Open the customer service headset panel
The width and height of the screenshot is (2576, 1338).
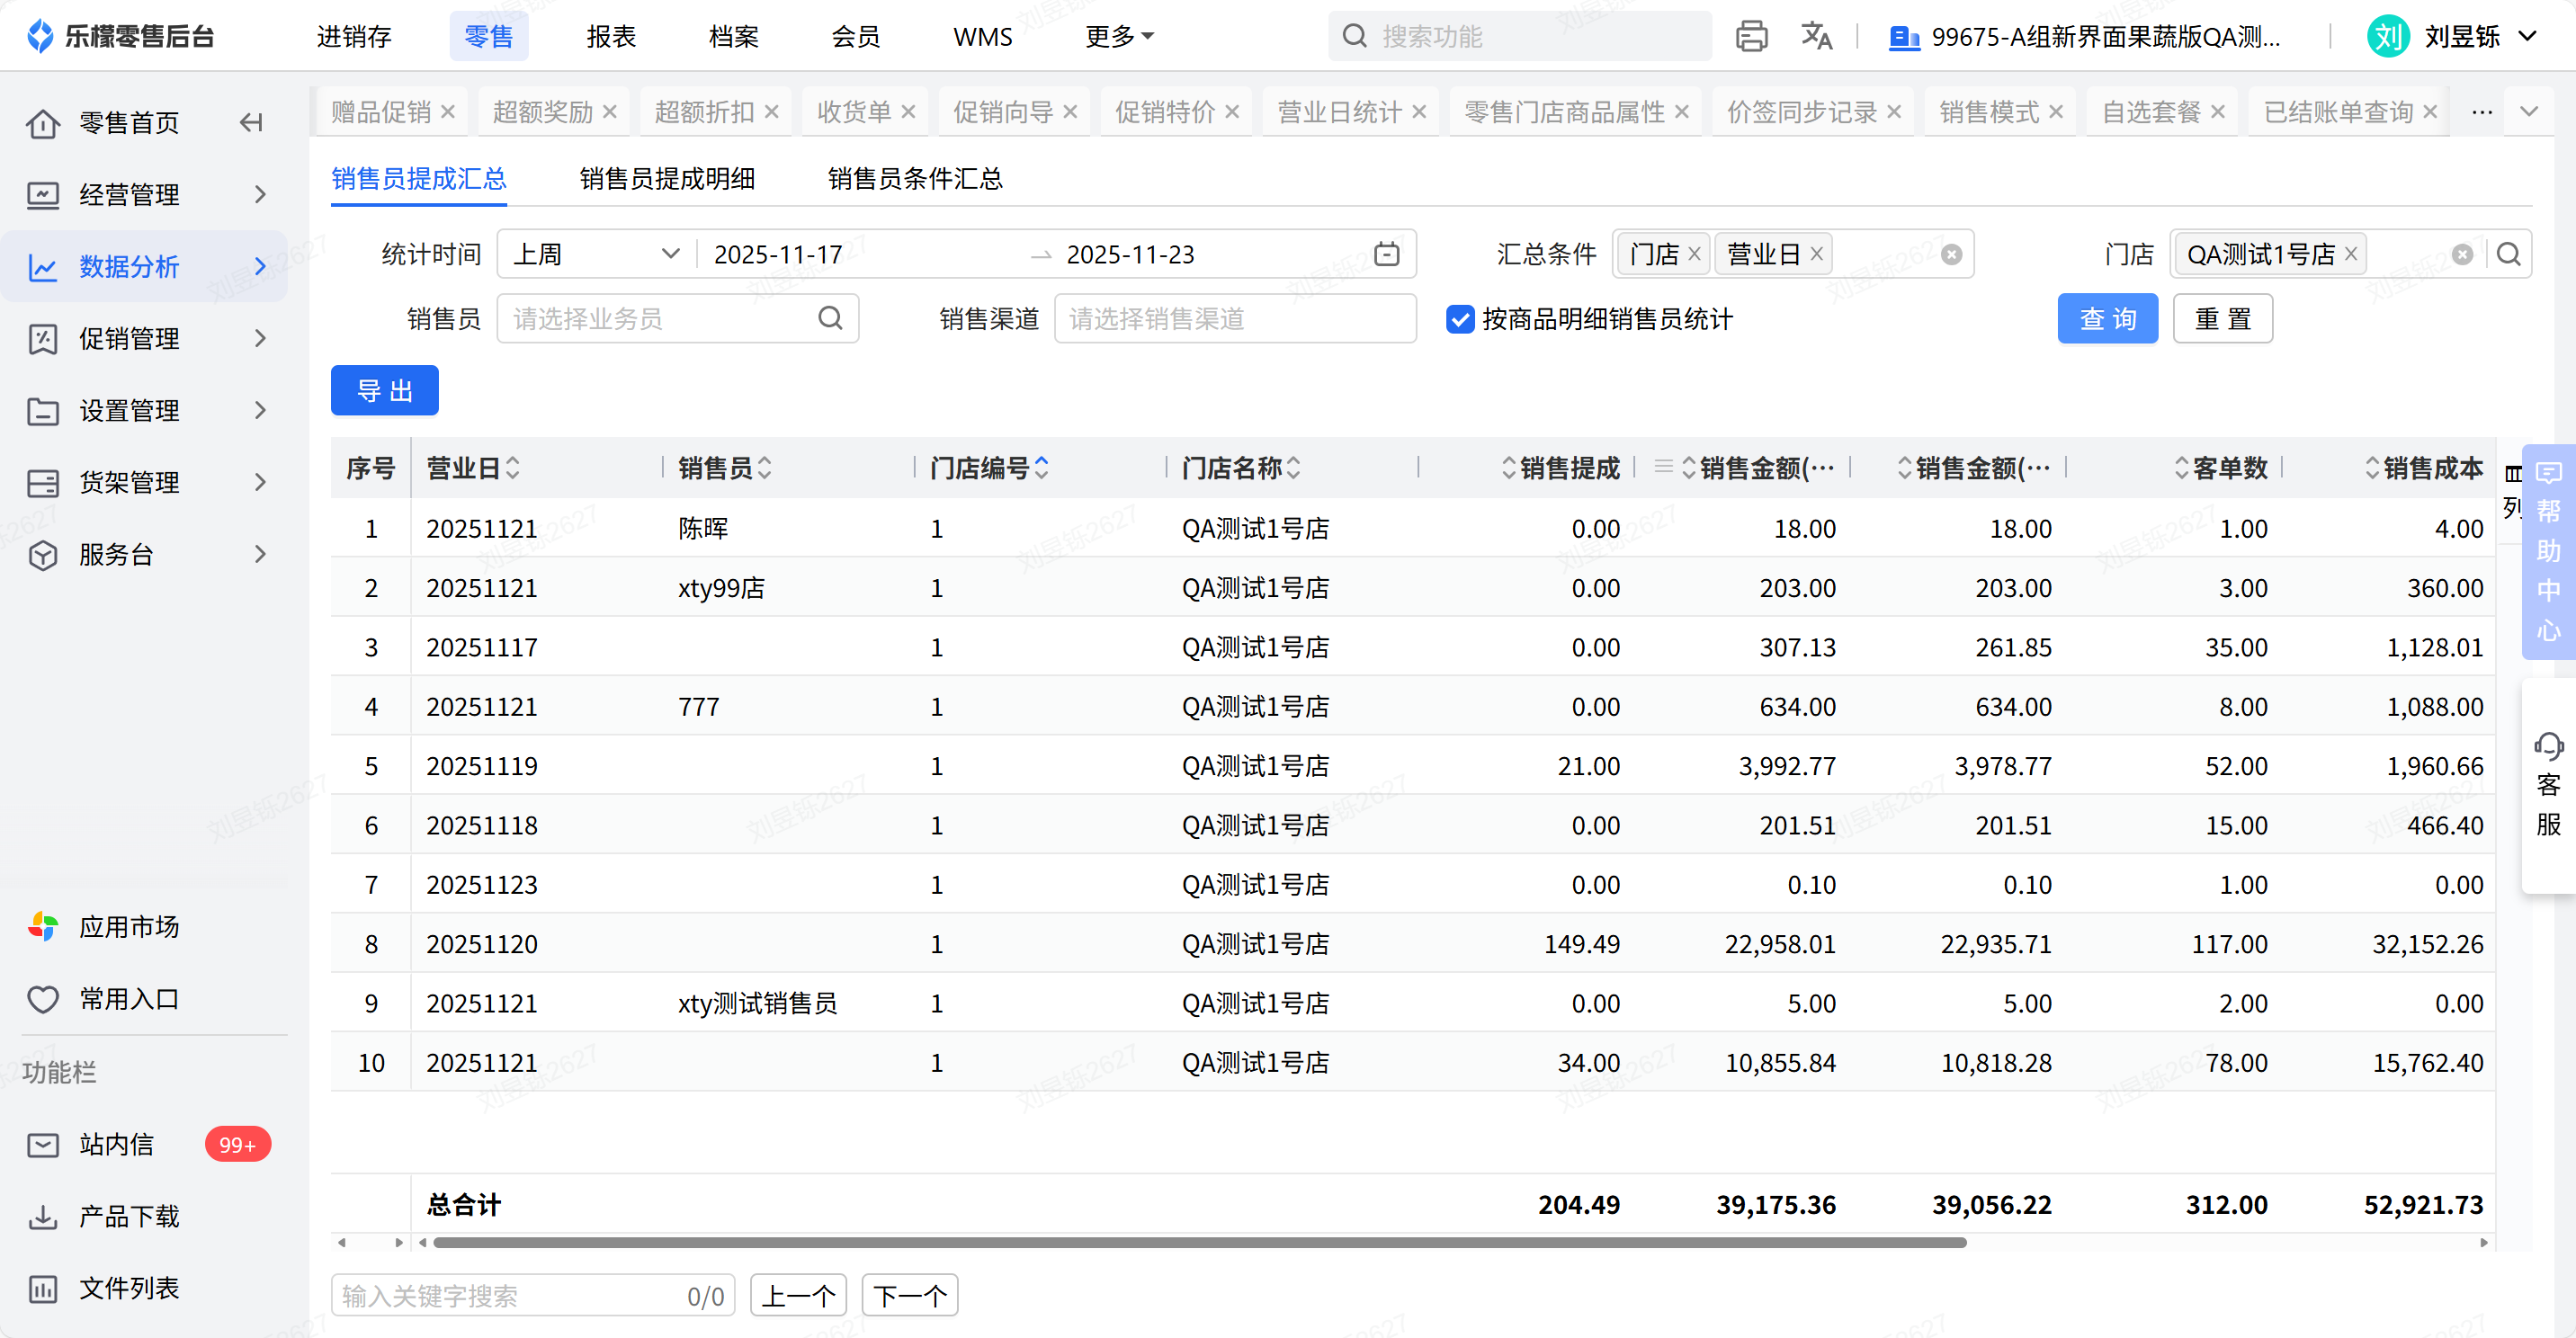pos(2548,785)
